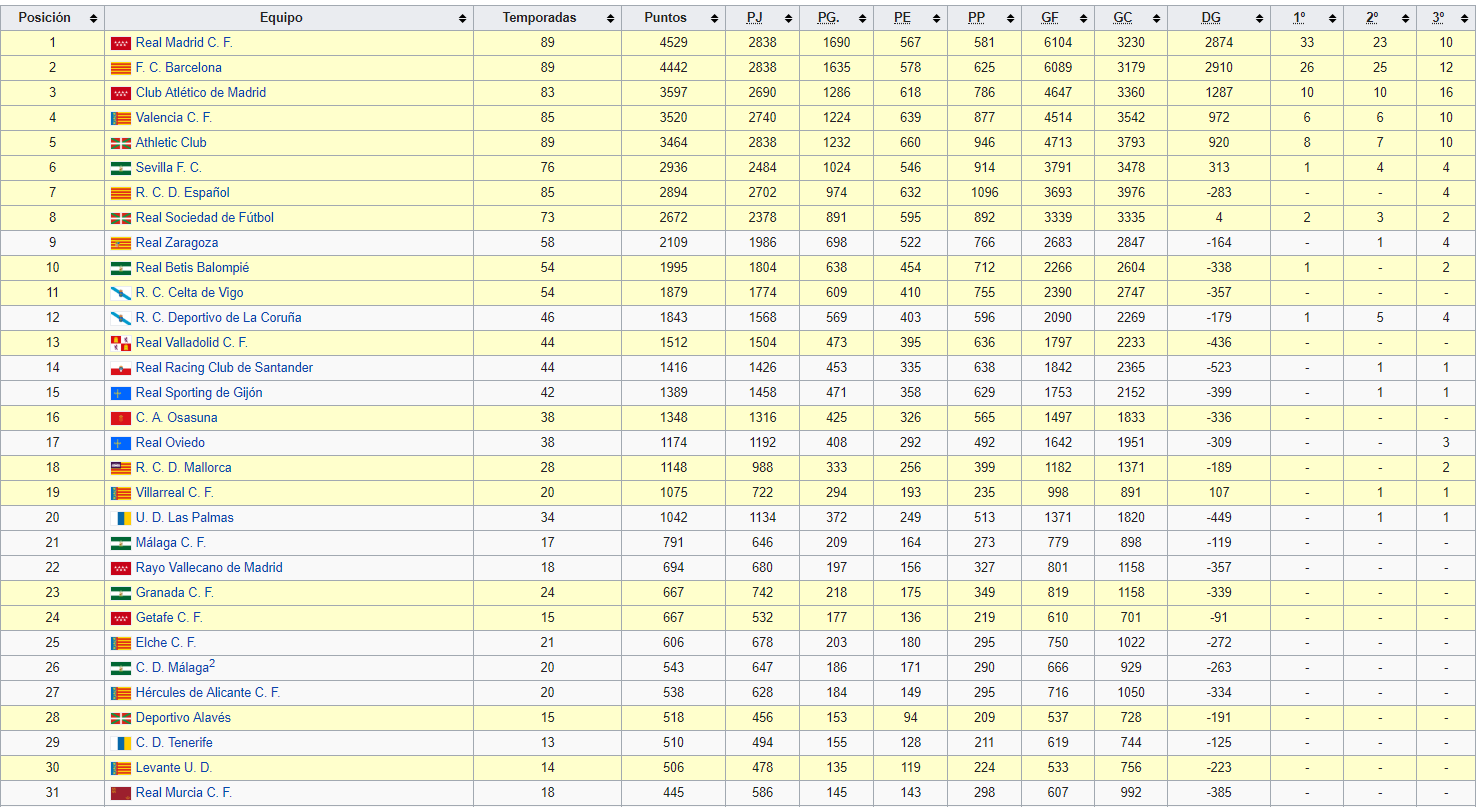Viewport: 1478px width, 807px height.
Task: Click the Basque flag icon beside Athletic Club
Action: point(120,143)
